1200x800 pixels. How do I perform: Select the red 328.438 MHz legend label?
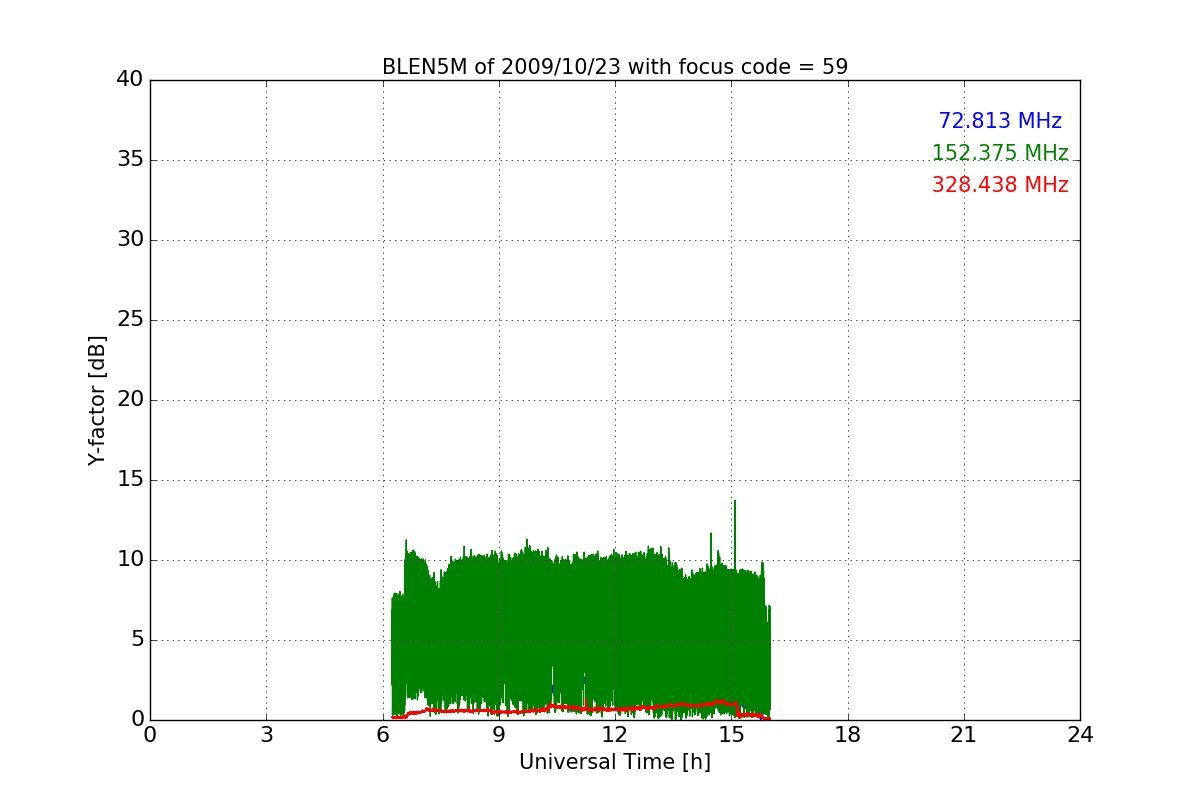click(1000, 185)
